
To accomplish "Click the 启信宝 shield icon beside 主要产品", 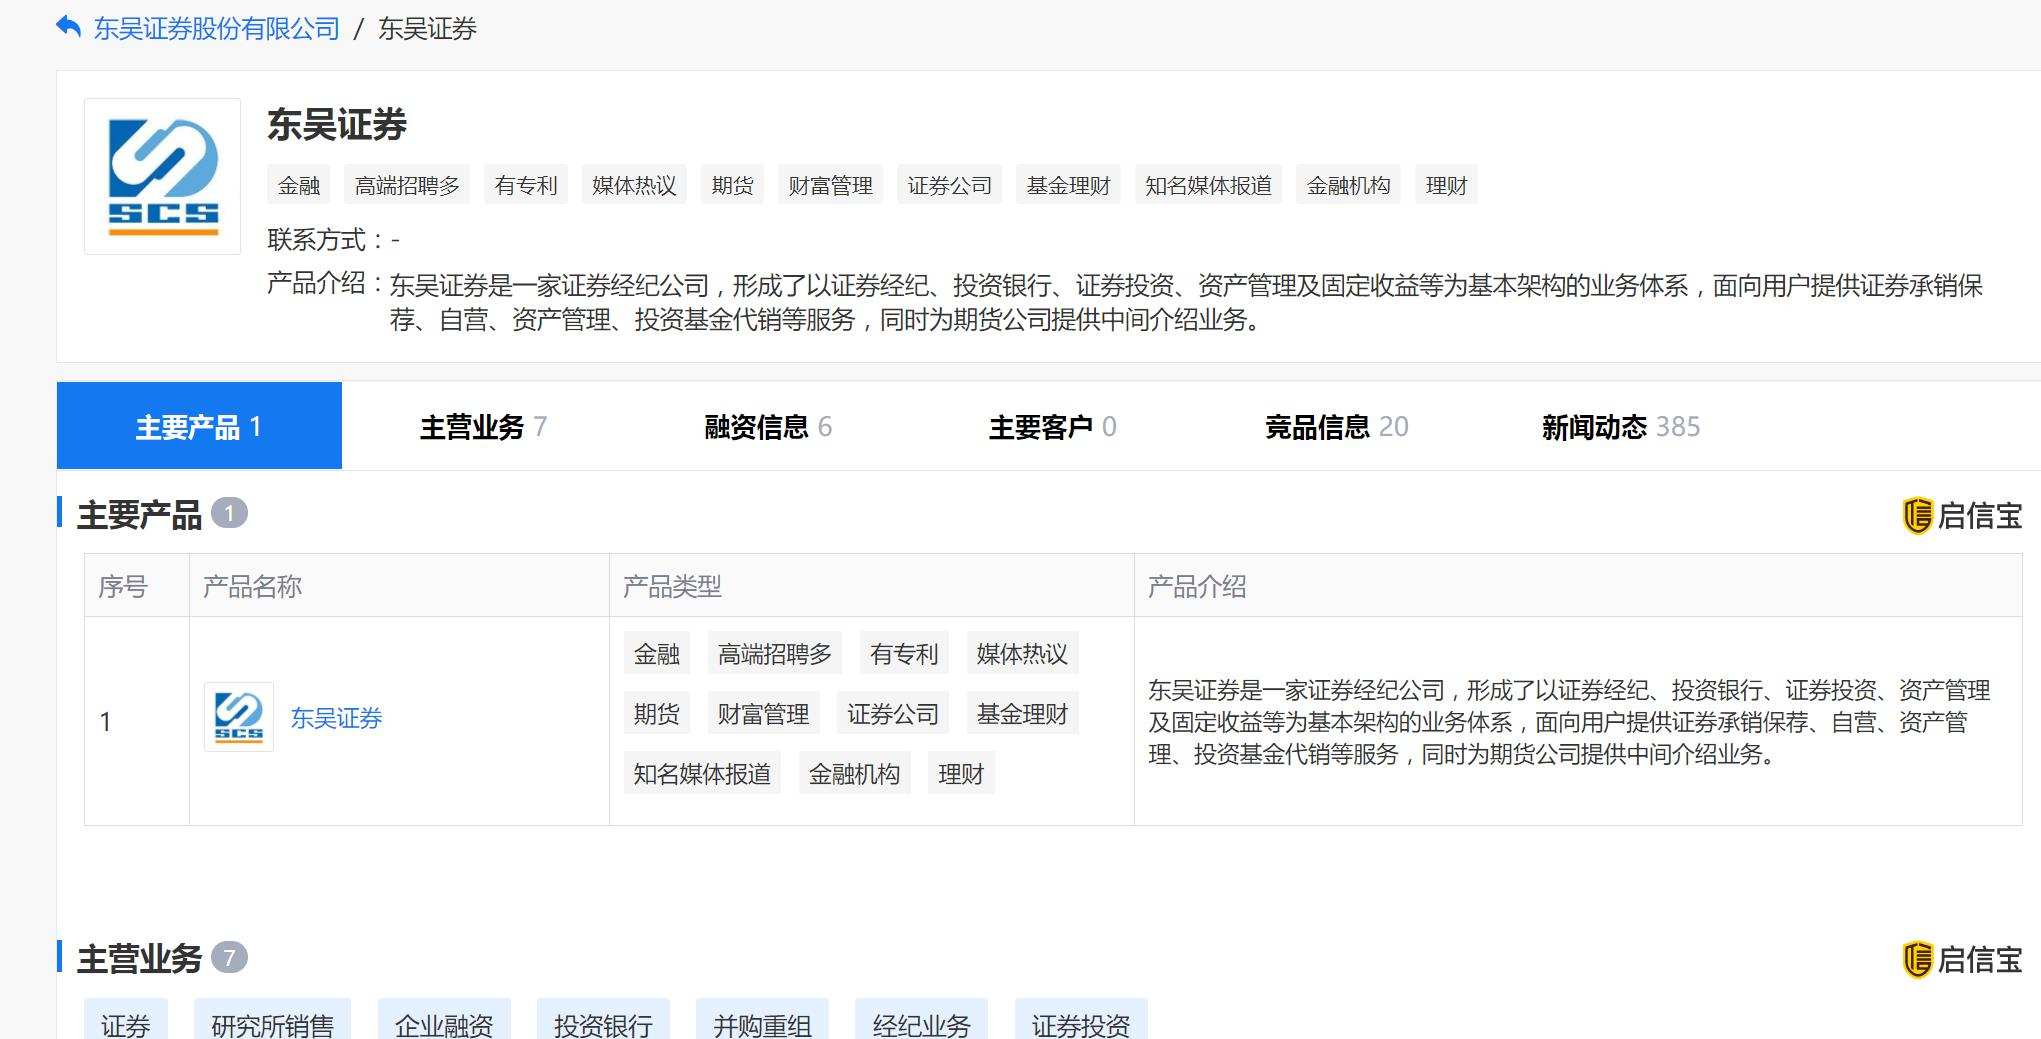I will click(x=1917, y=515).
